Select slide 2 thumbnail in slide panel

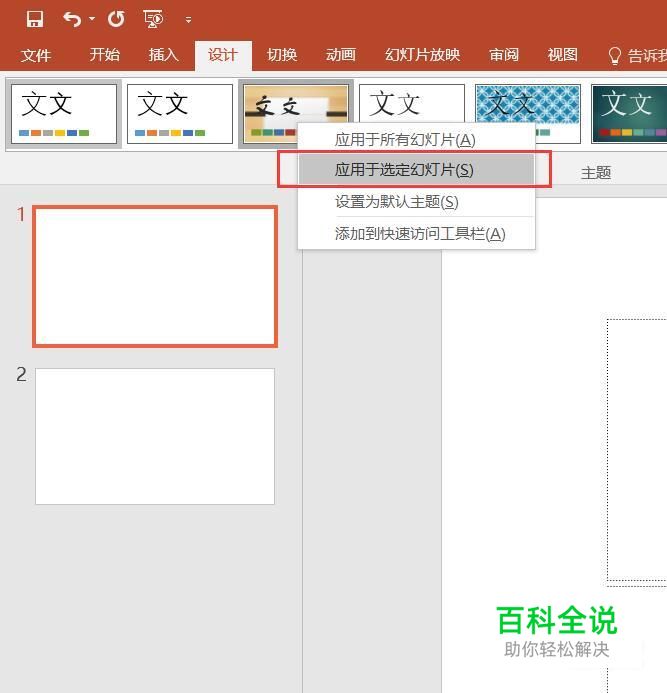tap(155, 436)
